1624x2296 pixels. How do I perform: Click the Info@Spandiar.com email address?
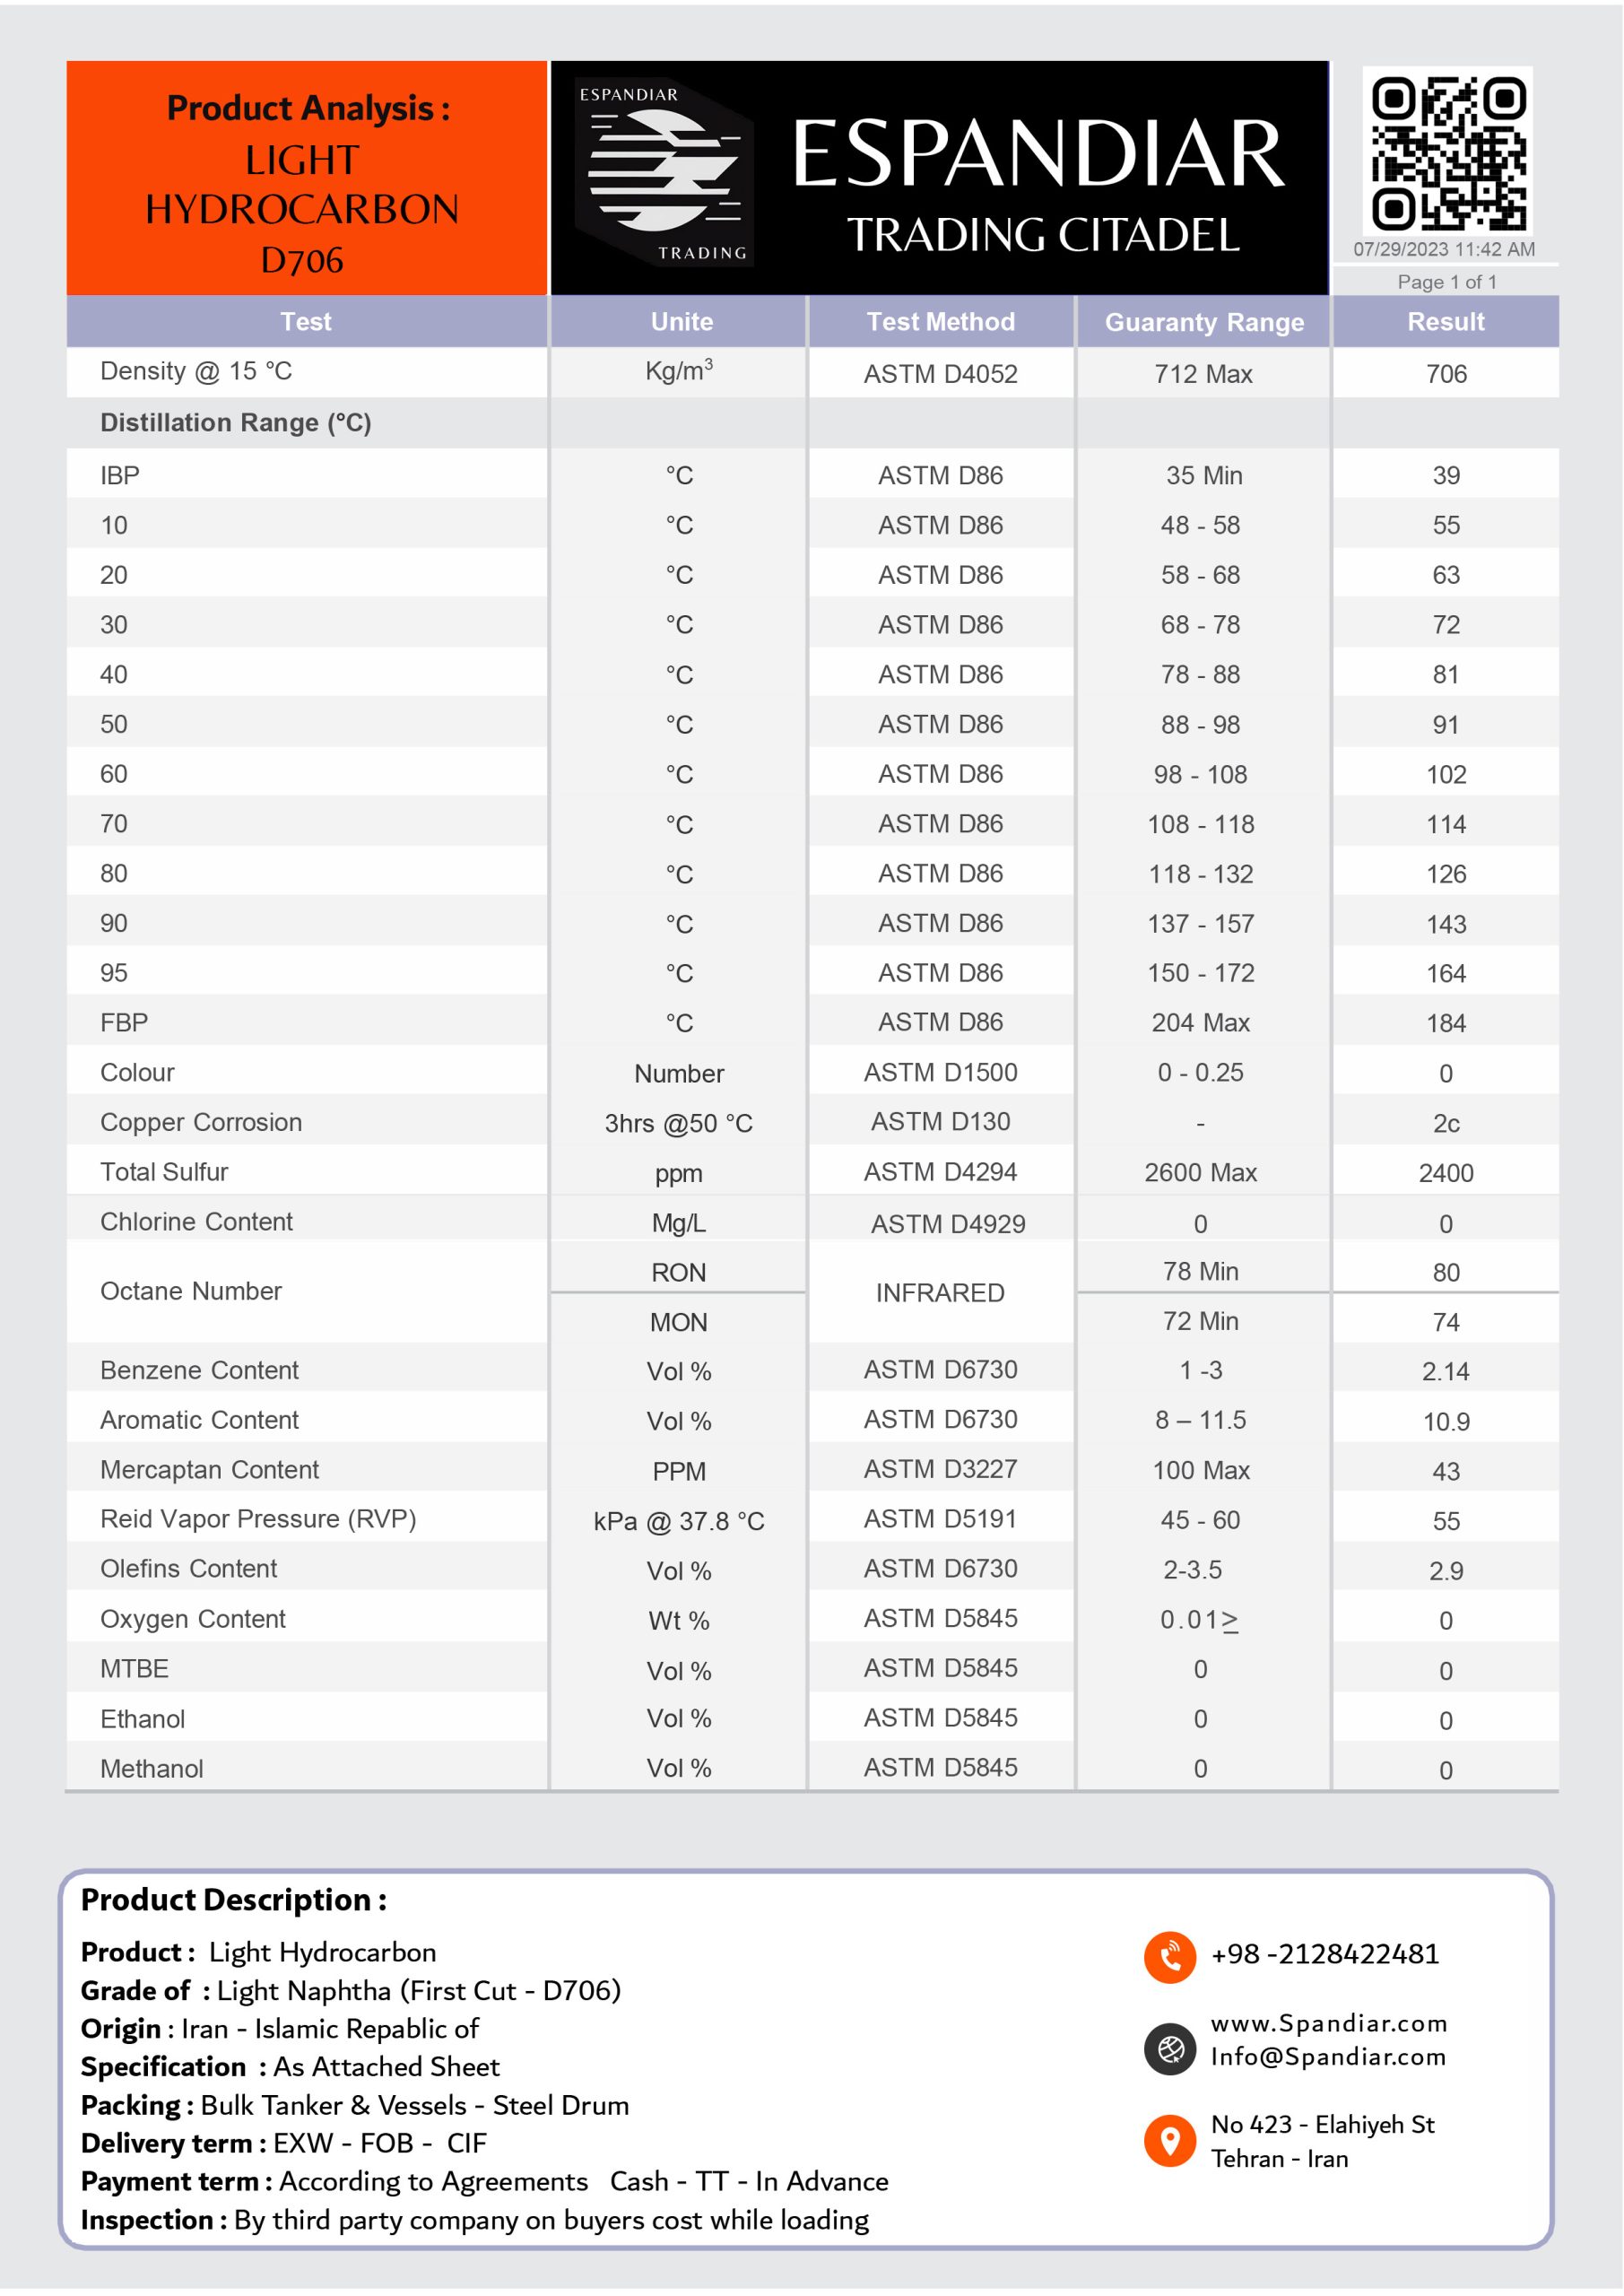click(1328, 2056)
